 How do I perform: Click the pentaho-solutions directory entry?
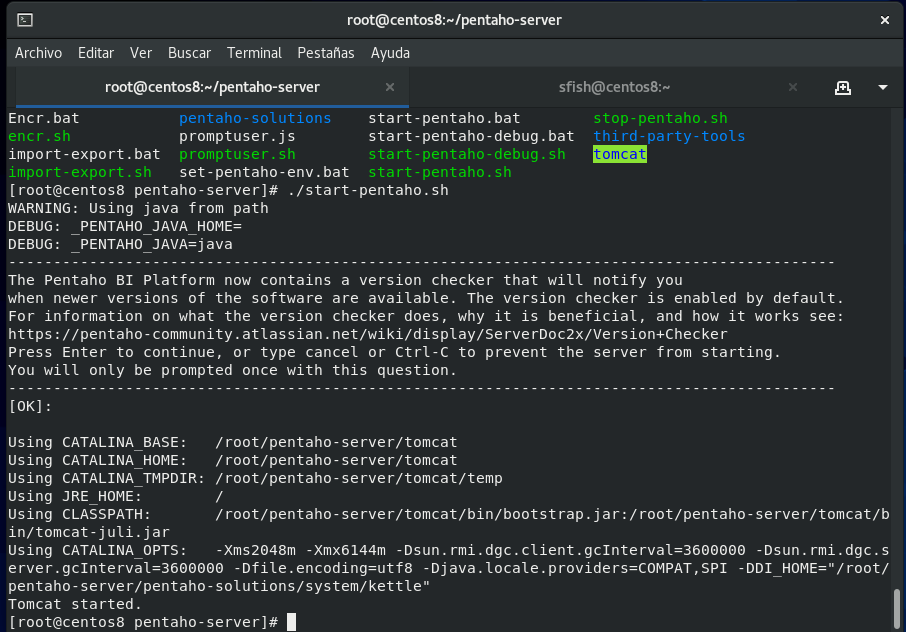(255, 118)
